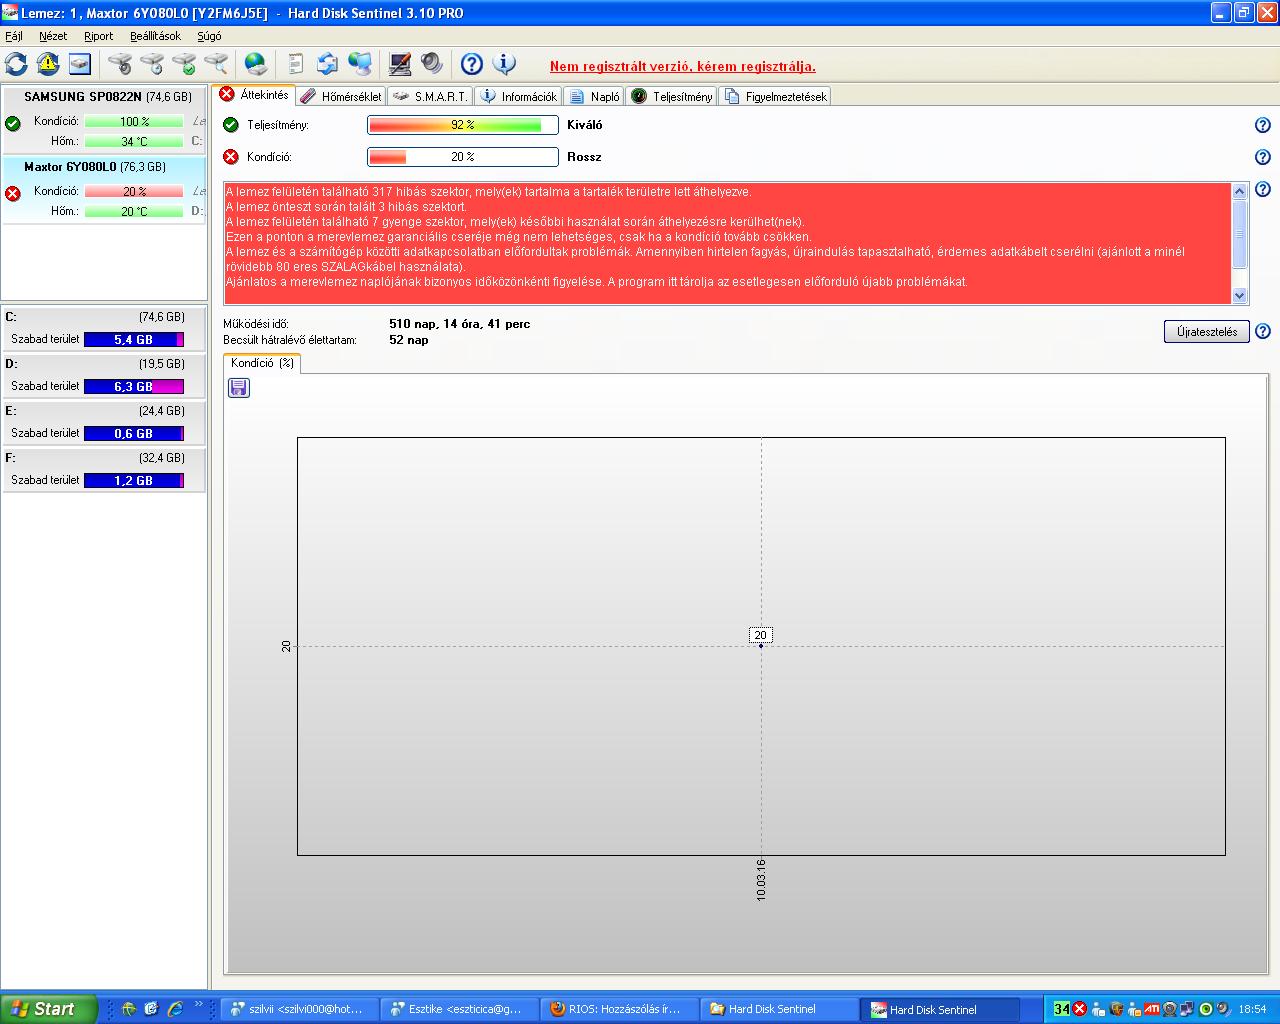Click the hard disk with magnifier surface test icon

pos(216,64)
